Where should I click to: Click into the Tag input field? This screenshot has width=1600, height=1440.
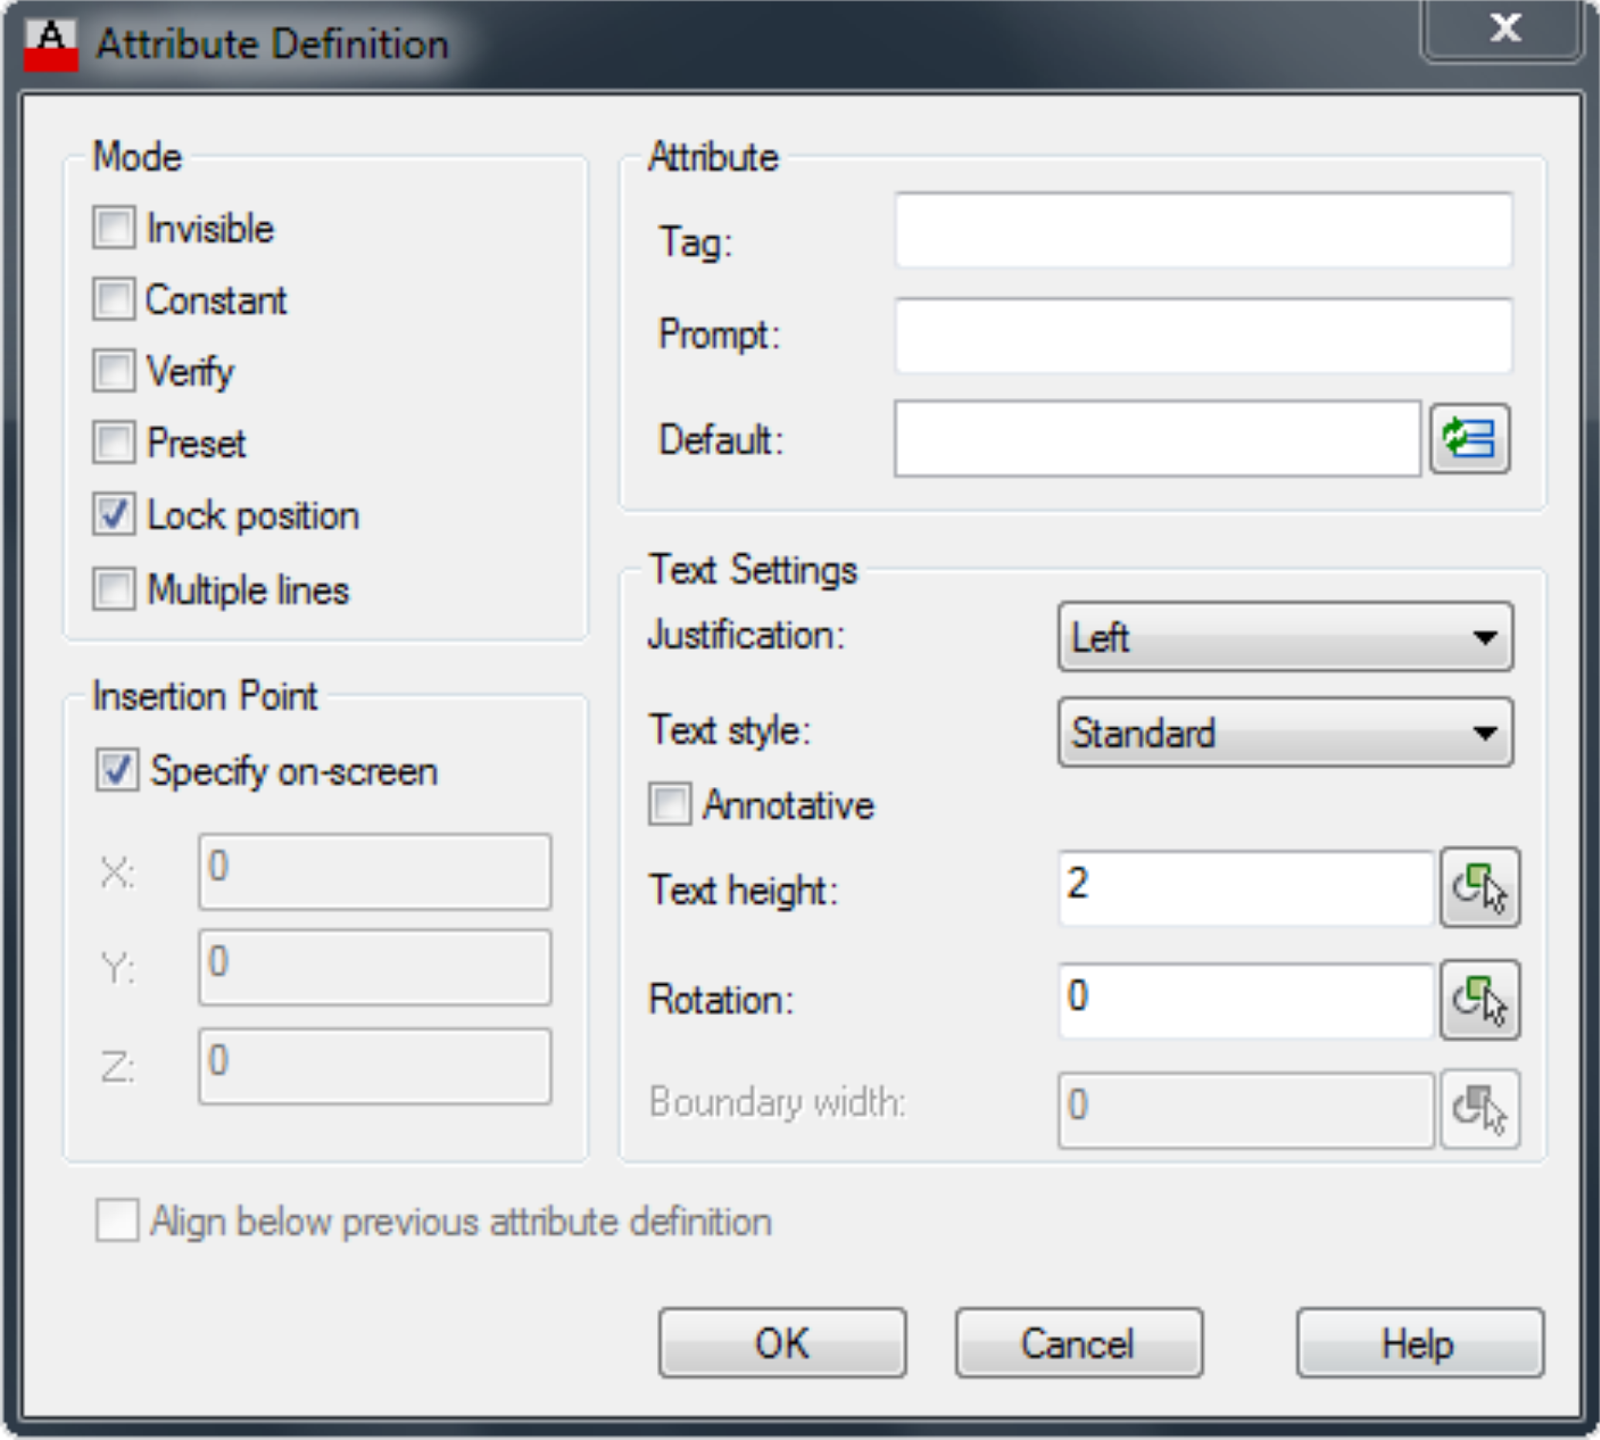coord(1203,231)
